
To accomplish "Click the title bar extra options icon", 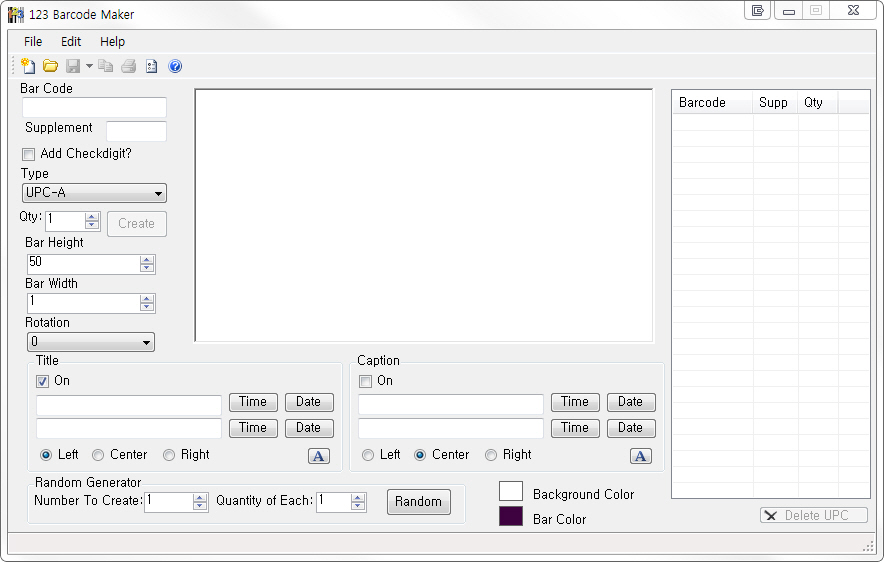I will click(758, 11).
